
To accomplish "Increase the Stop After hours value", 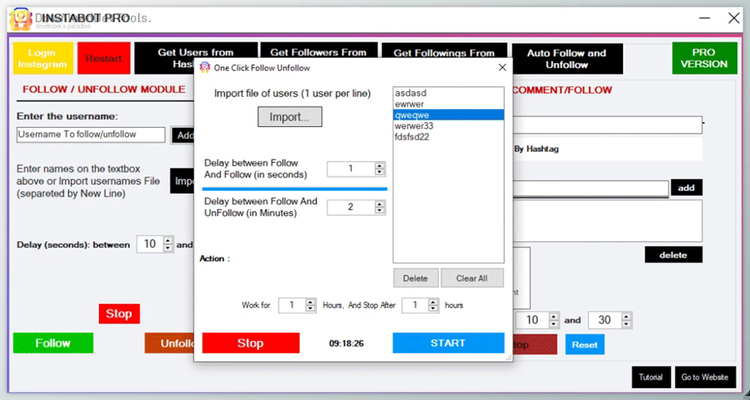I will point(433,302).
